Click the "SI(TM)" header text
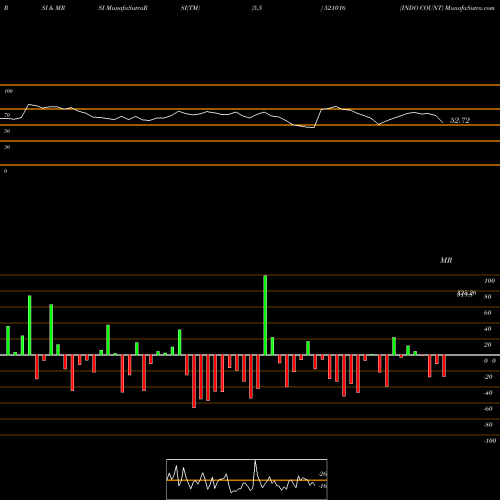Viewport: 500px width, 500px height. 190,8
